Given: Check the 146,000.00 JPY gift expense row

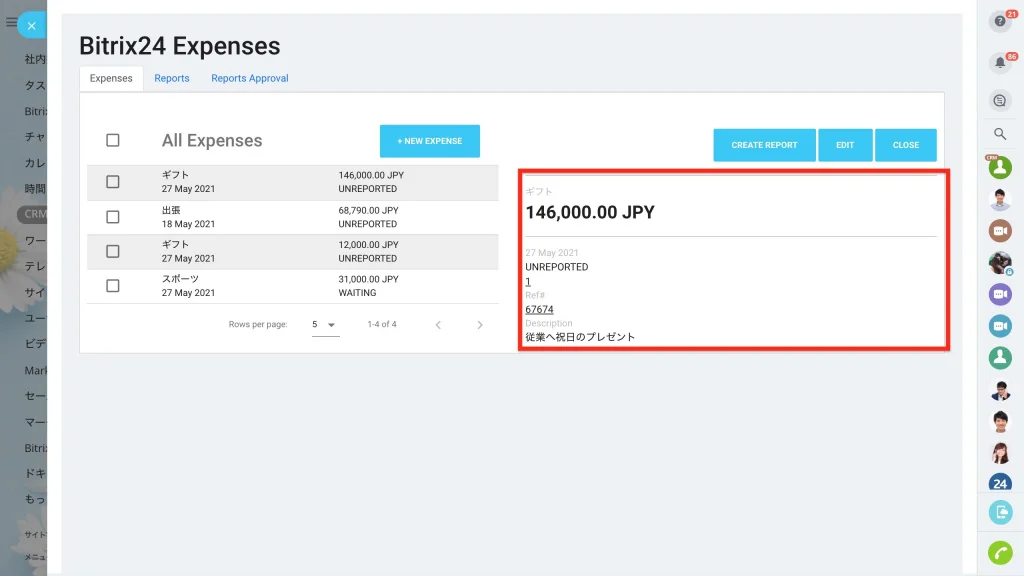Looking at the screenshot, I should (x=113, y=182).
